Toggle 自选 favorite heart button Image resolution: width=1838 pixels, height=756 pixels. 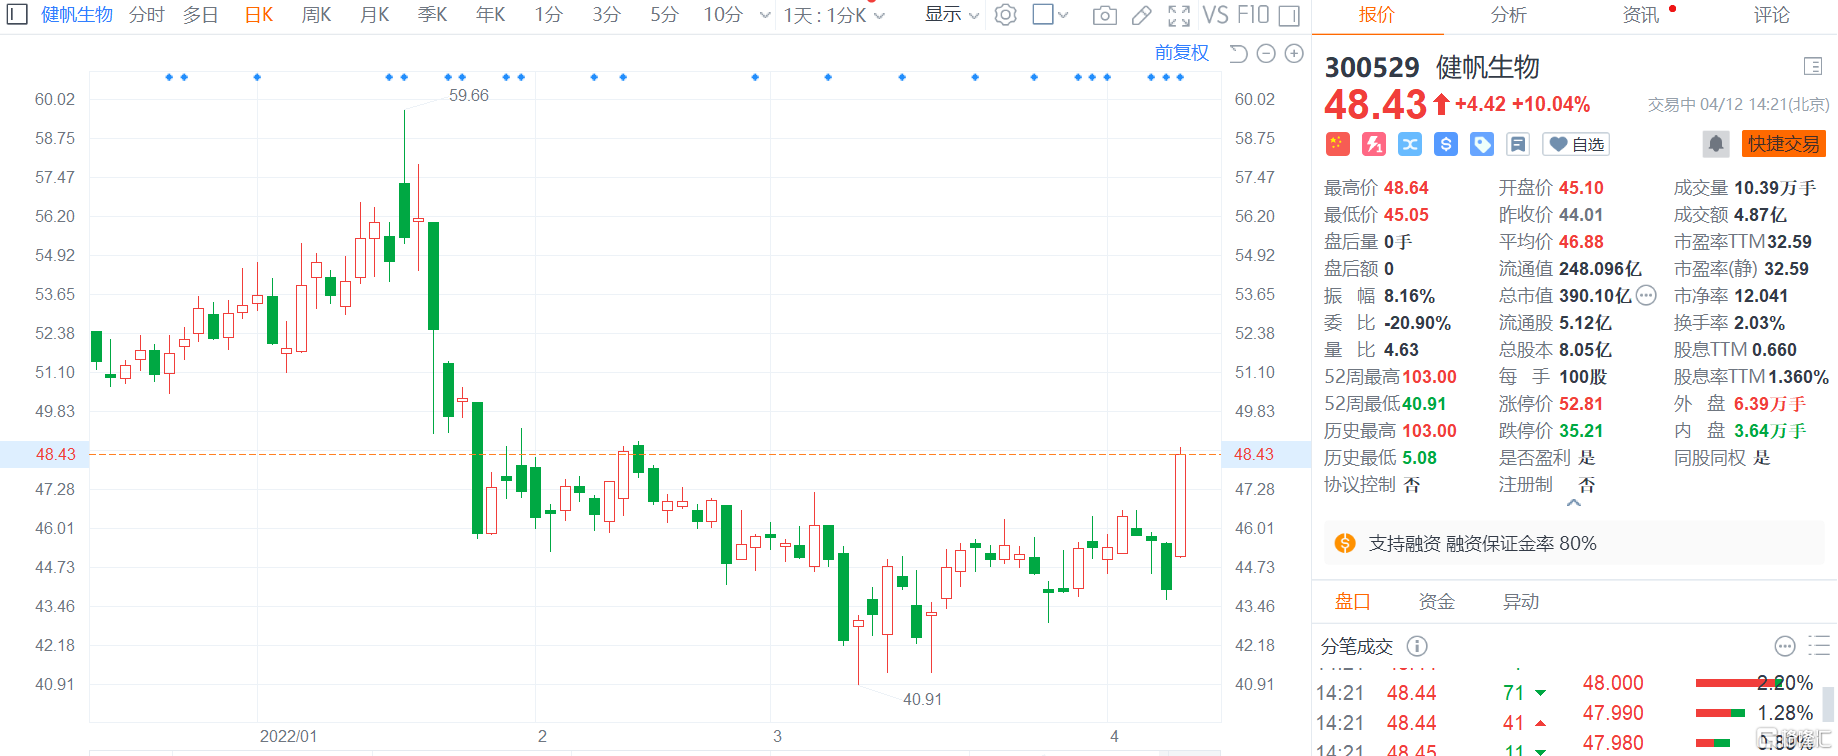coord(1576,144)
